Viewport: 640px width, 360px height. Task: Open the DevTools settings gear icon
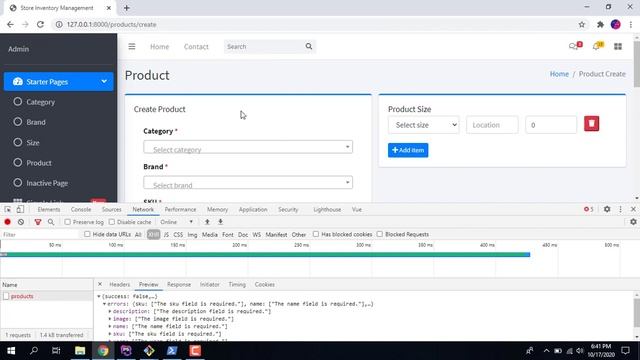coord(607,209)
